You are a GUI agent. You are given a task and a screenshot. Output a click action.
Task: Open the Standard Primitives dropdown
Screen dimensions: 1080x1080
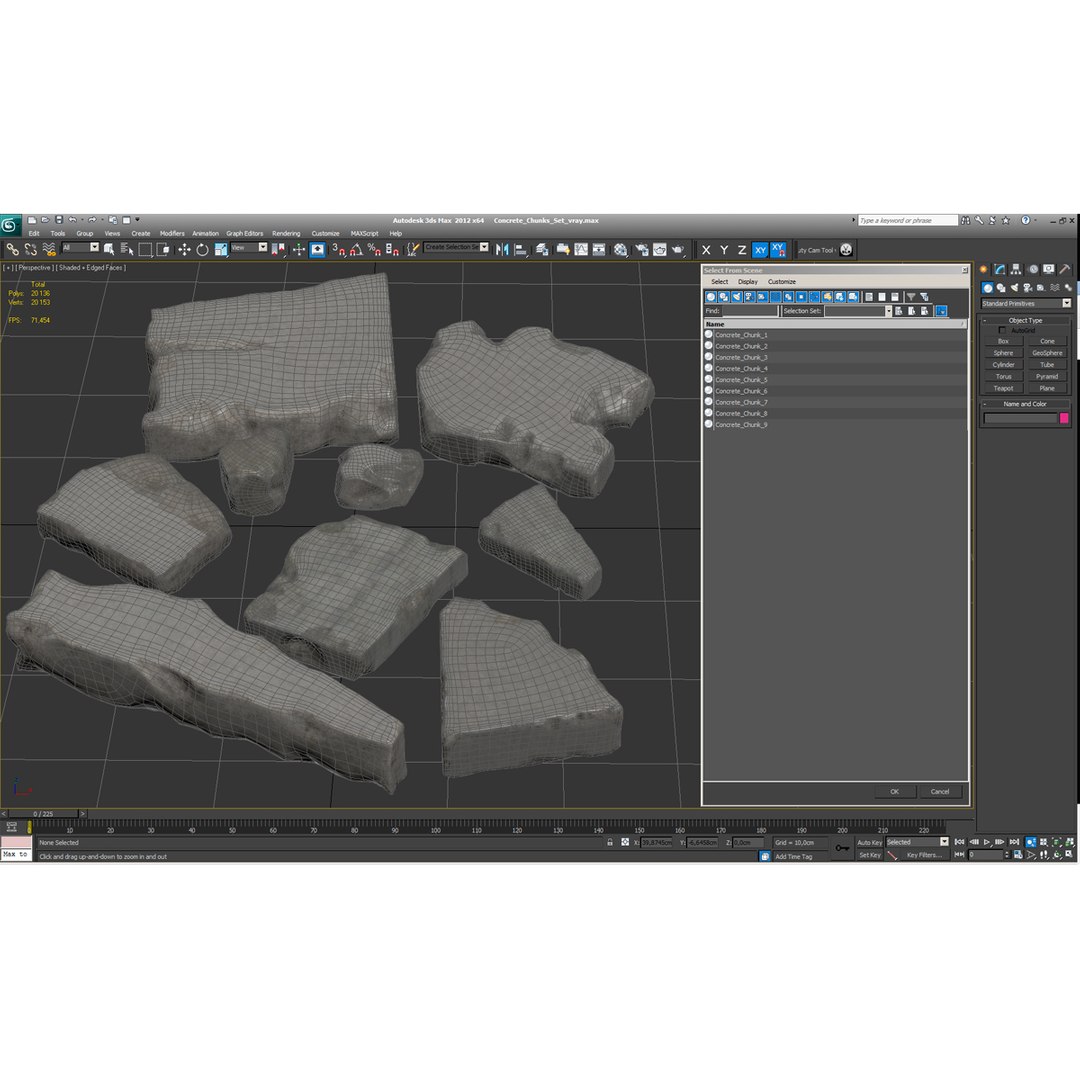tap(1026, 304)
